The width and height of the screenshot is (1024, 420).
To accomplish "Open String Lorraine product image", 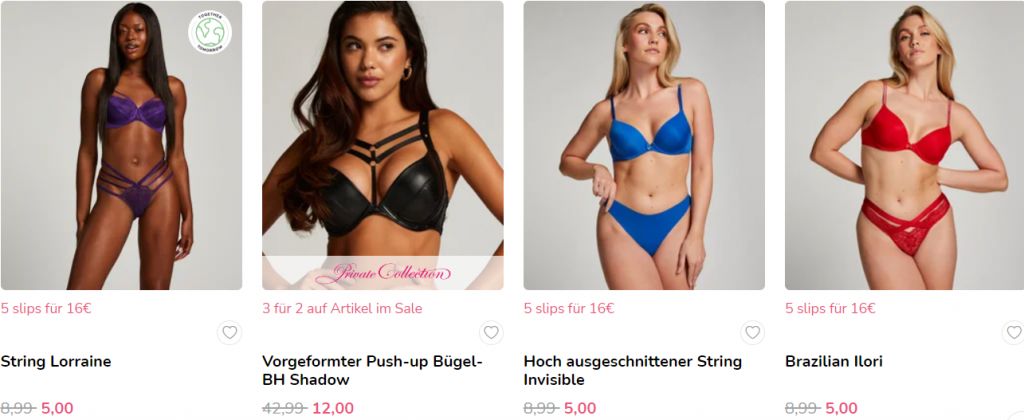I will click(121, 145).
